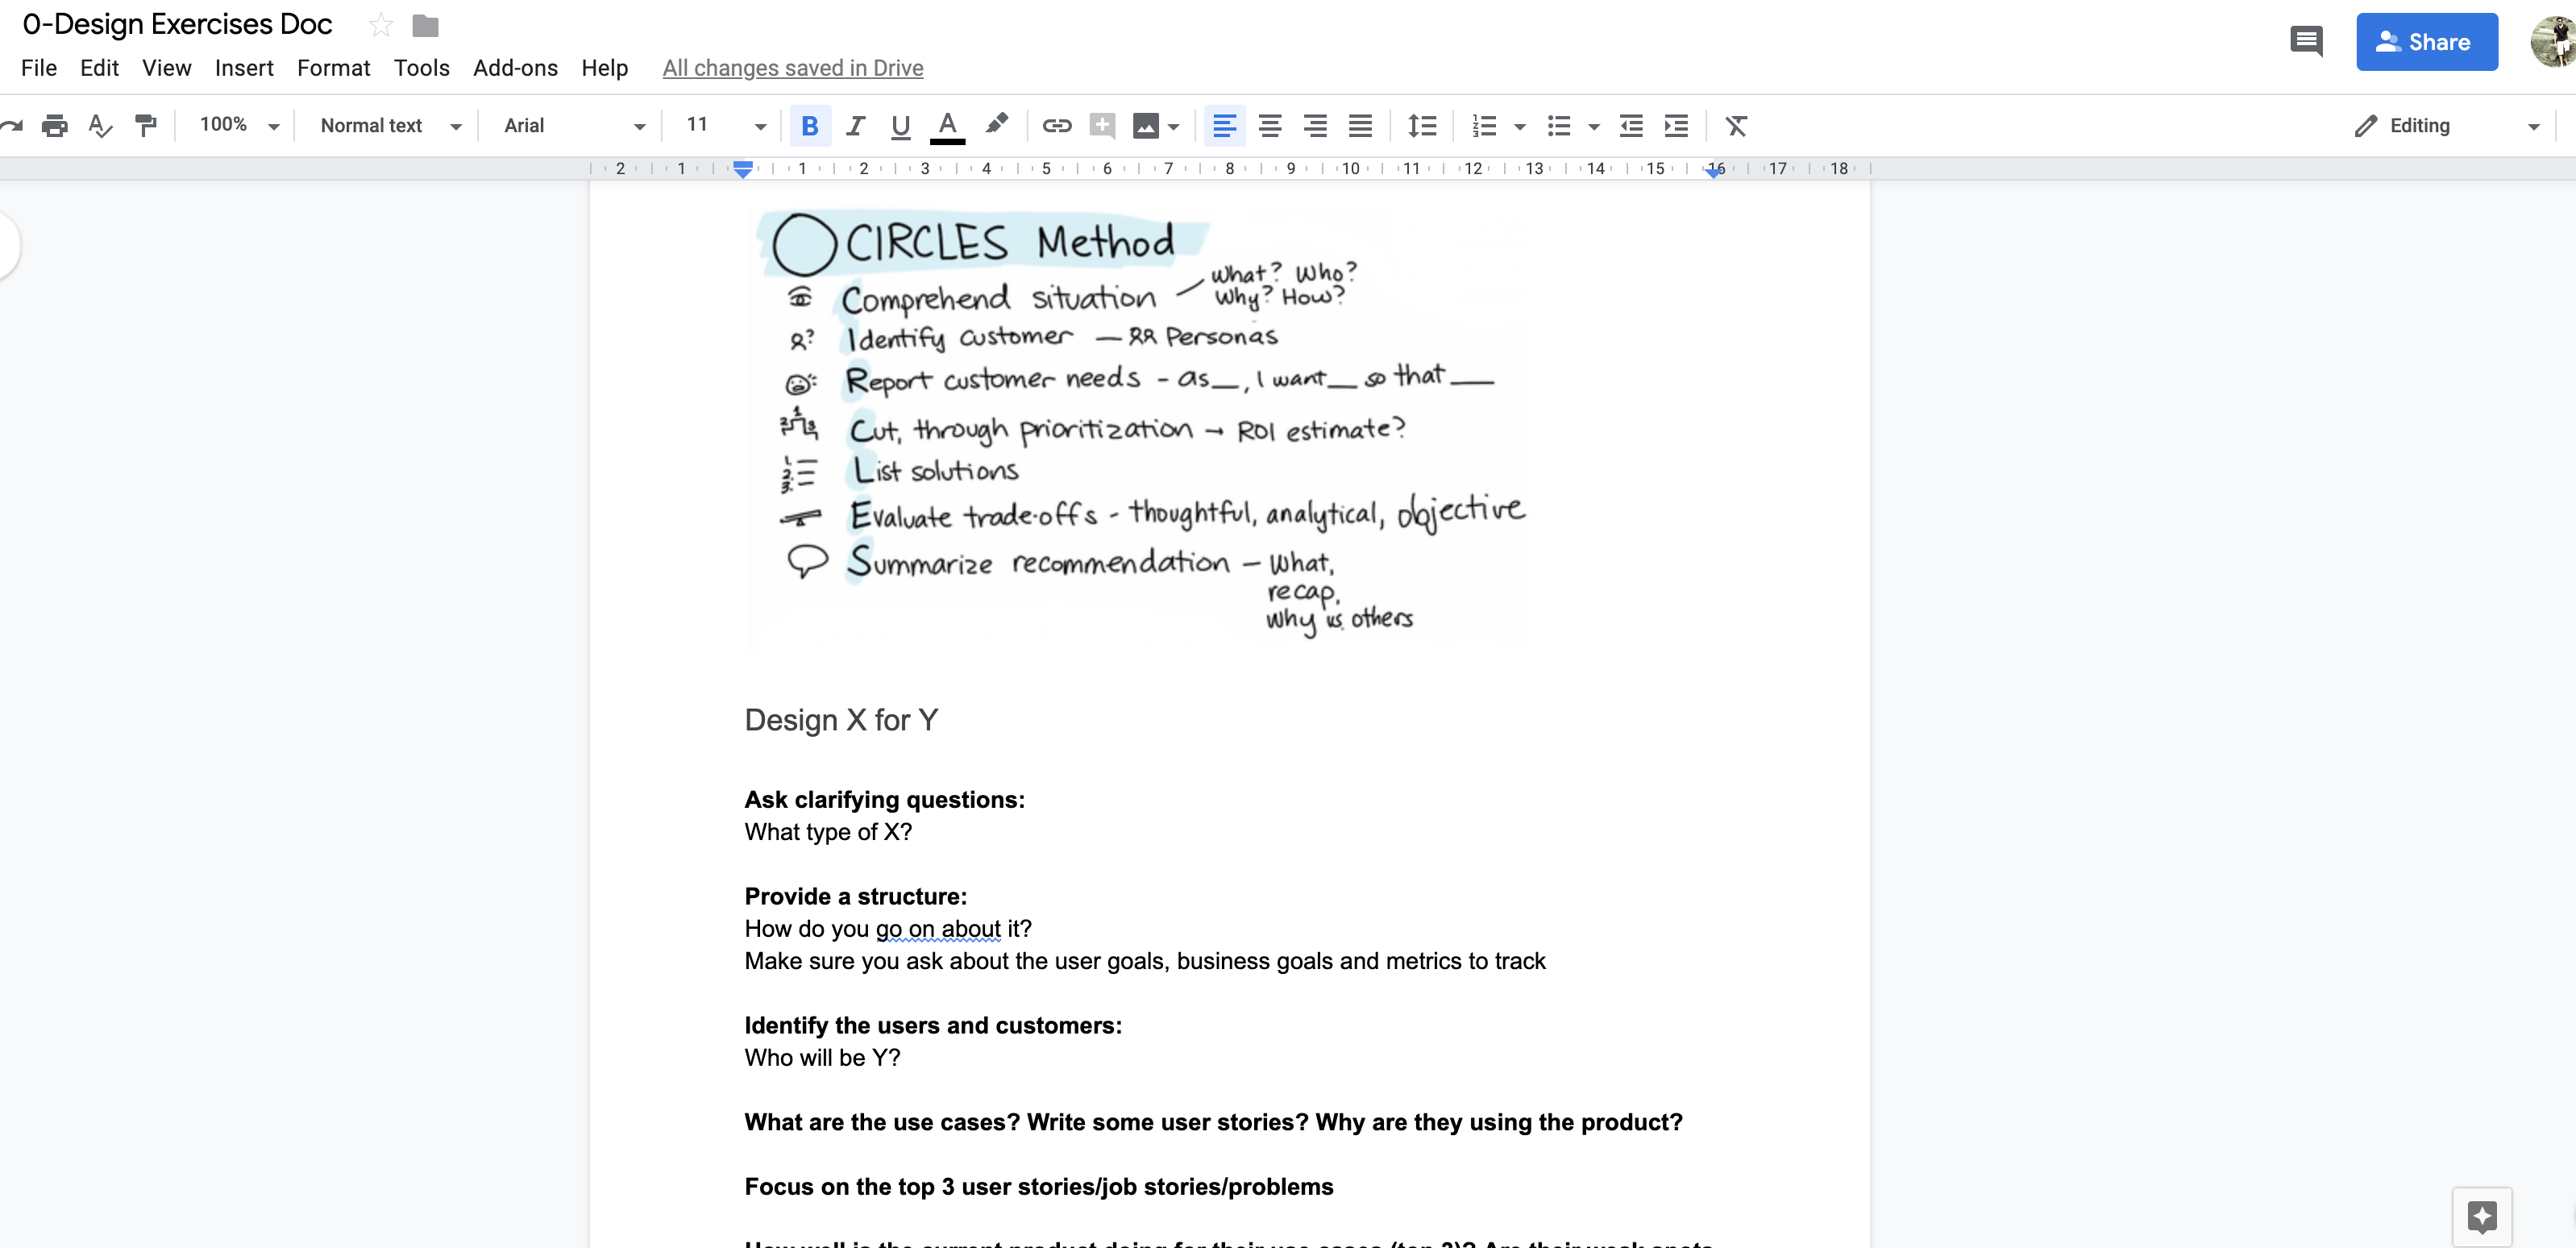
Task: Click 'Provide a structure:' bold line
Action: (855, 897)
